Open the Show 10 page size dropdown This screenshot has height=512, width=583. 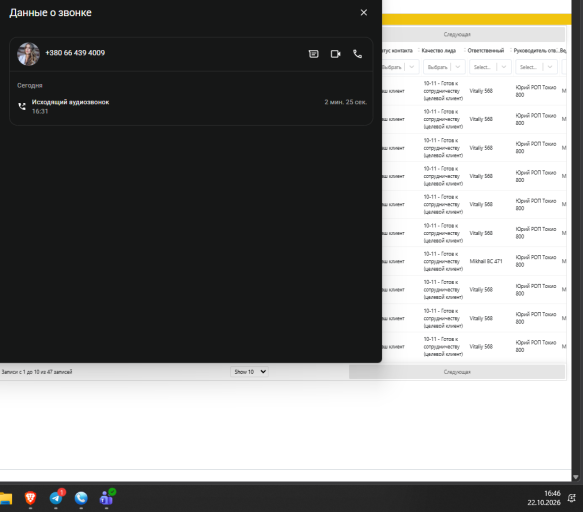pos(249,371)
